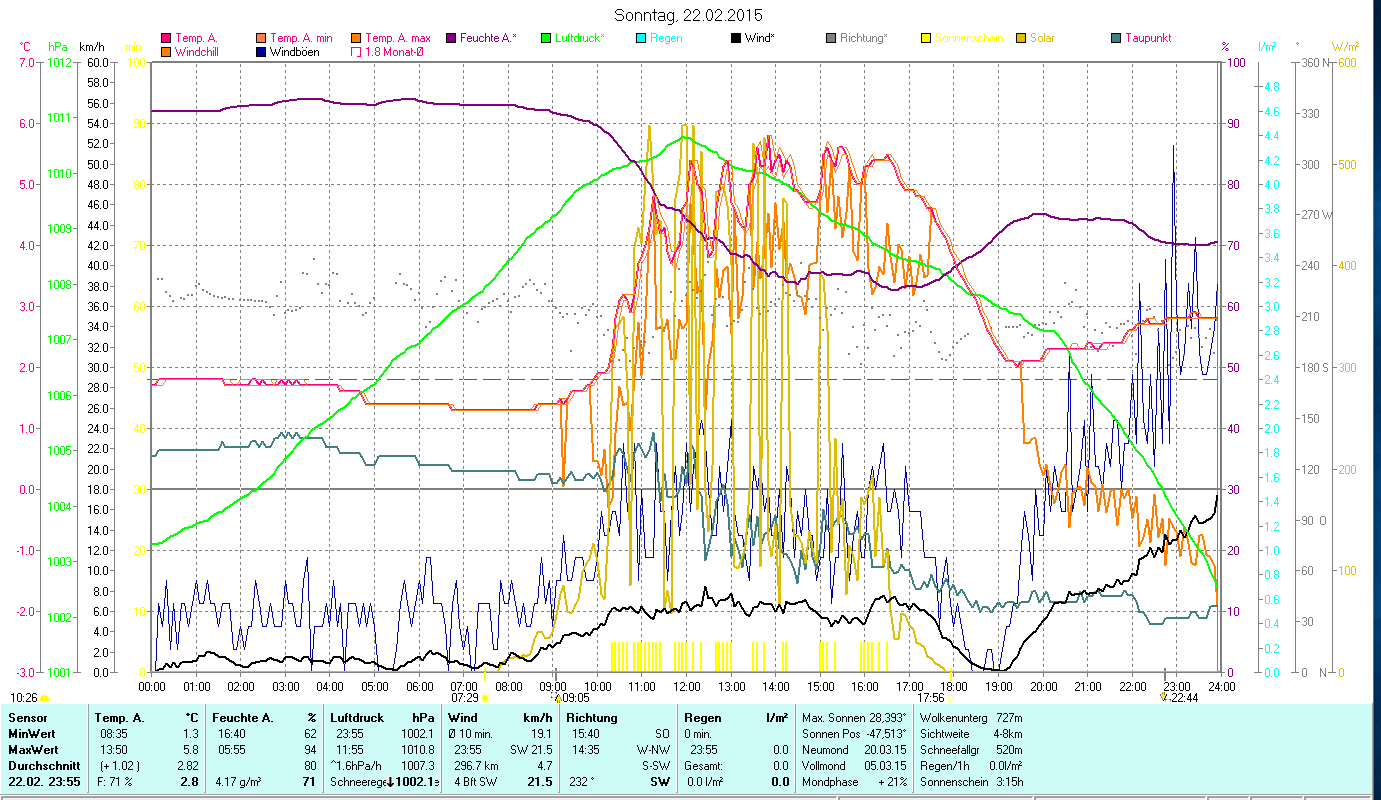Image resolution: width=1381 pixels, height=800 pixels.
Task: Toggle the 1.8 Monat-Ø legend checkbox
Action: 356,52
